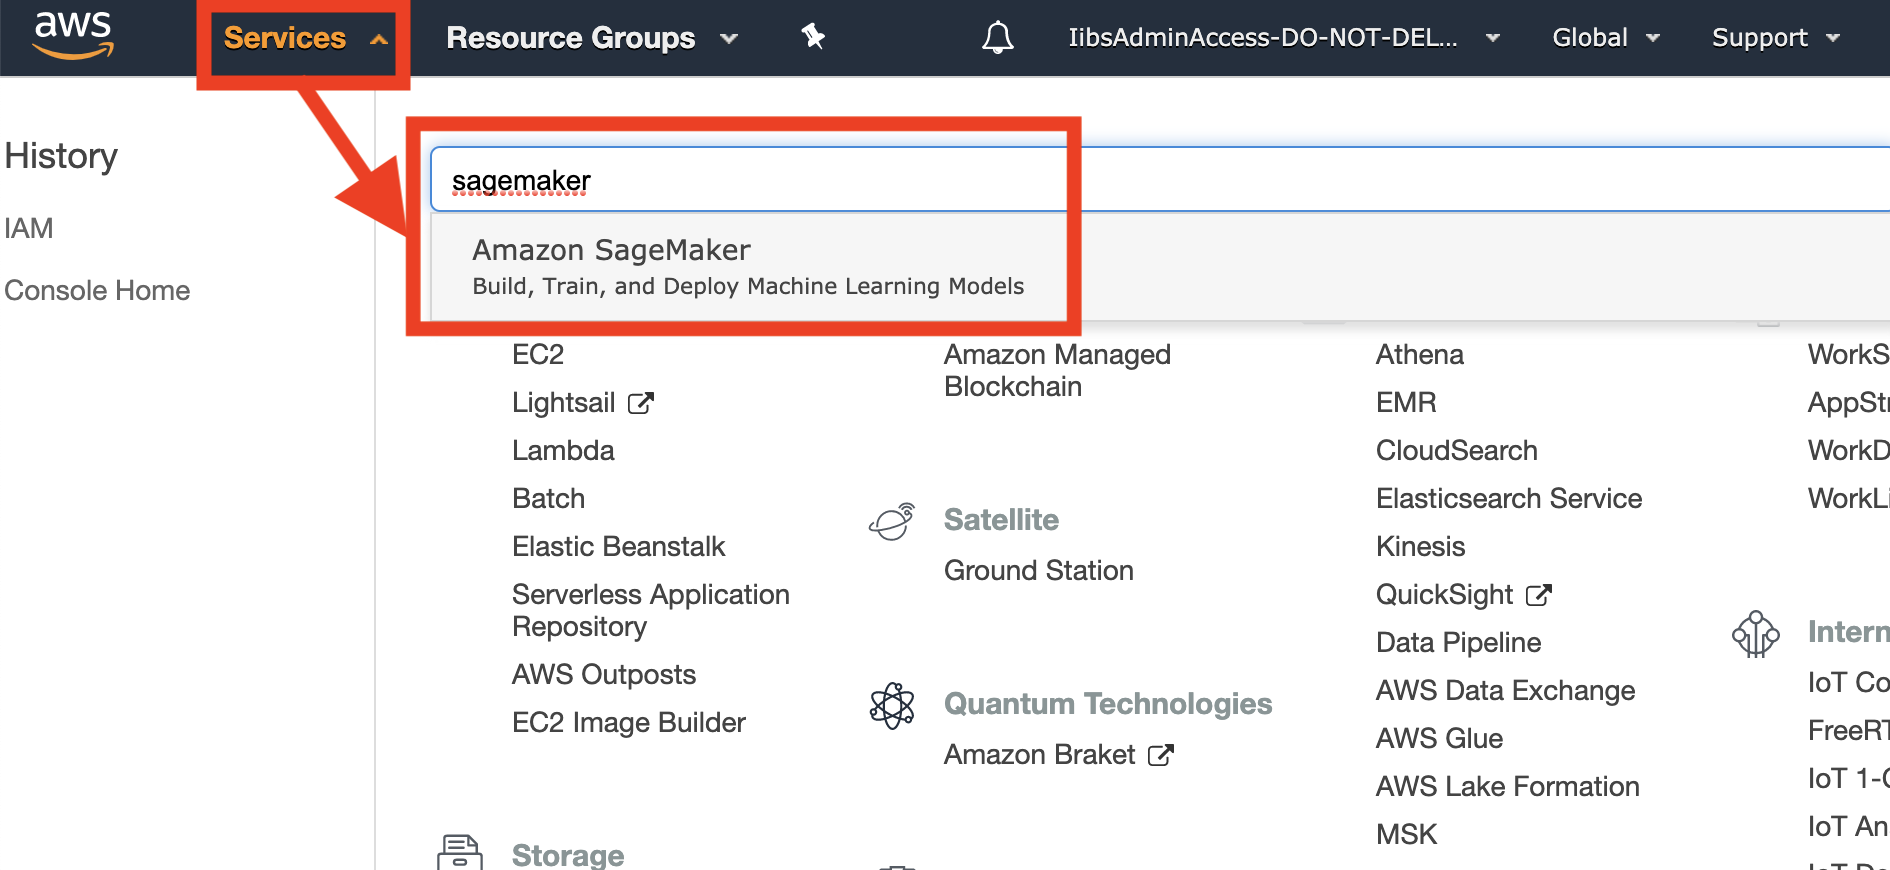Click the Quantum Technologies atom icon
This screenshot has height=870, width=1890.
pos(892,706)
